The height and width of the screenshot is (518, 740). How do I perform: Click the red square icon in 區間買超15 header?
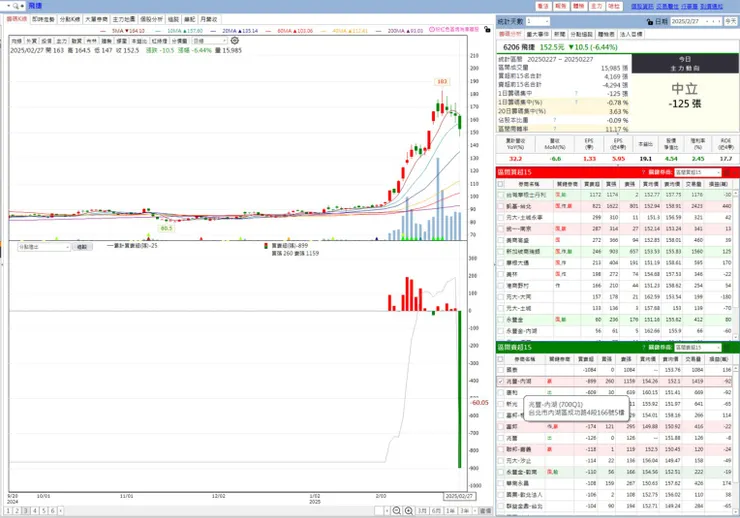click(x=727, y=172)
